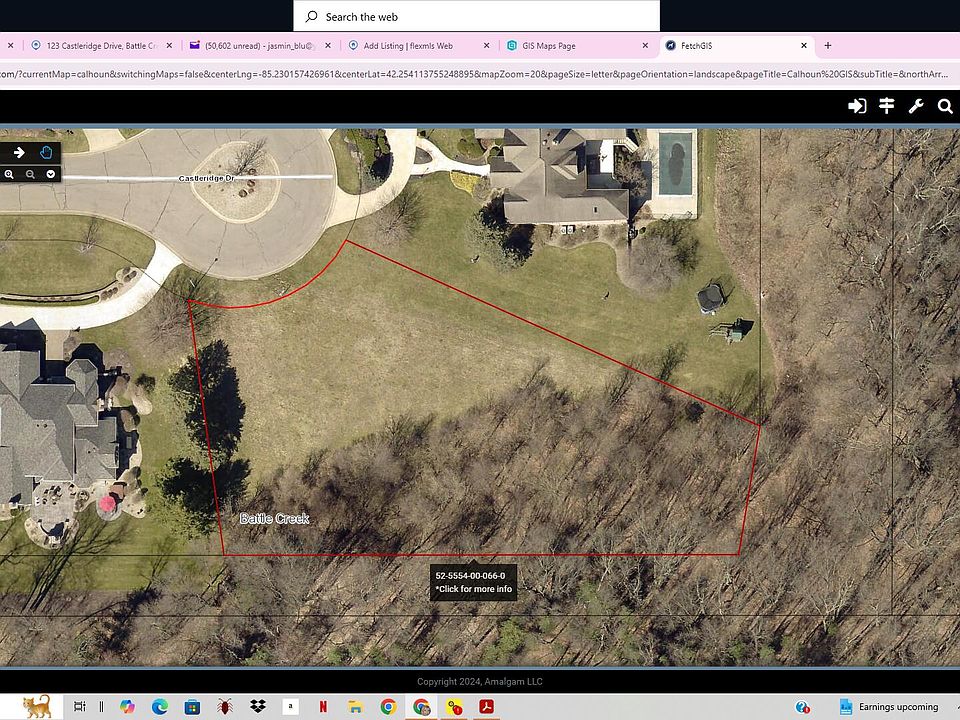Open the FetchGIS search magnifier

[945, 107]
